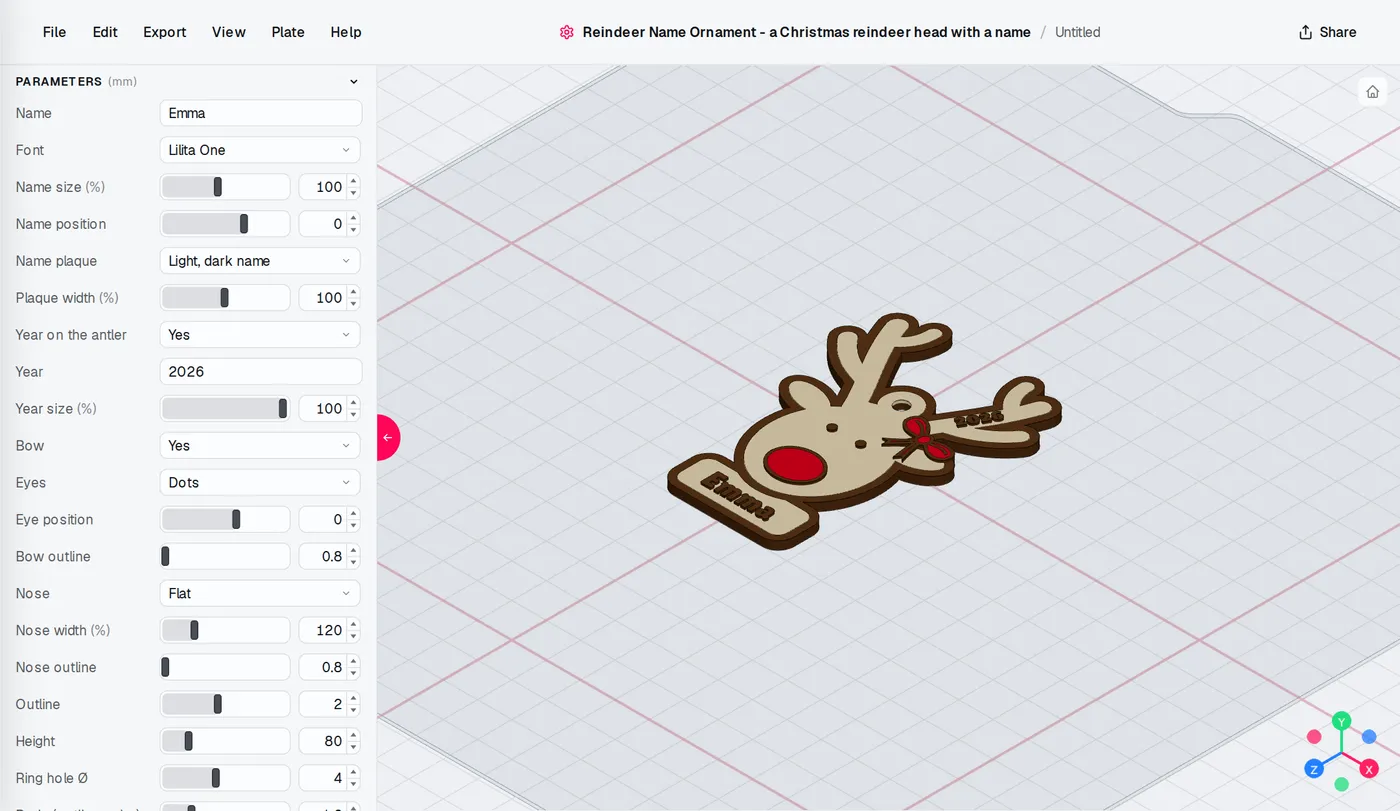Screen dimensions: 1400x811
Task: Open the File menu
Action: tap(54, 32)
